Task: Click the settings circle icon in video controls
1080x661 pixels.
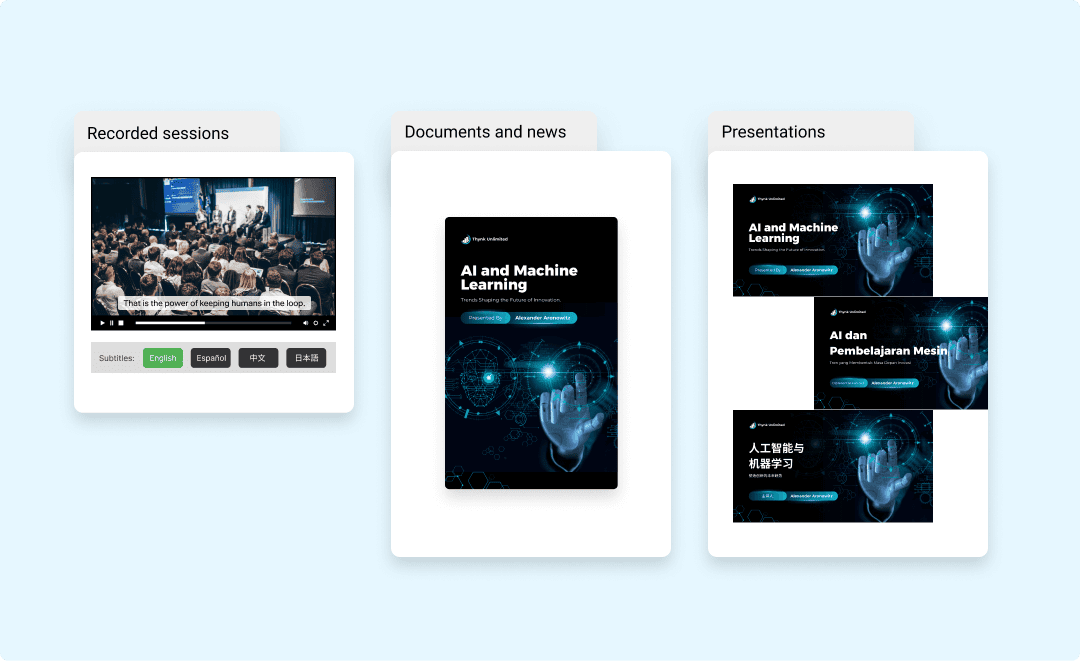Action: click(x=315, y=322)
